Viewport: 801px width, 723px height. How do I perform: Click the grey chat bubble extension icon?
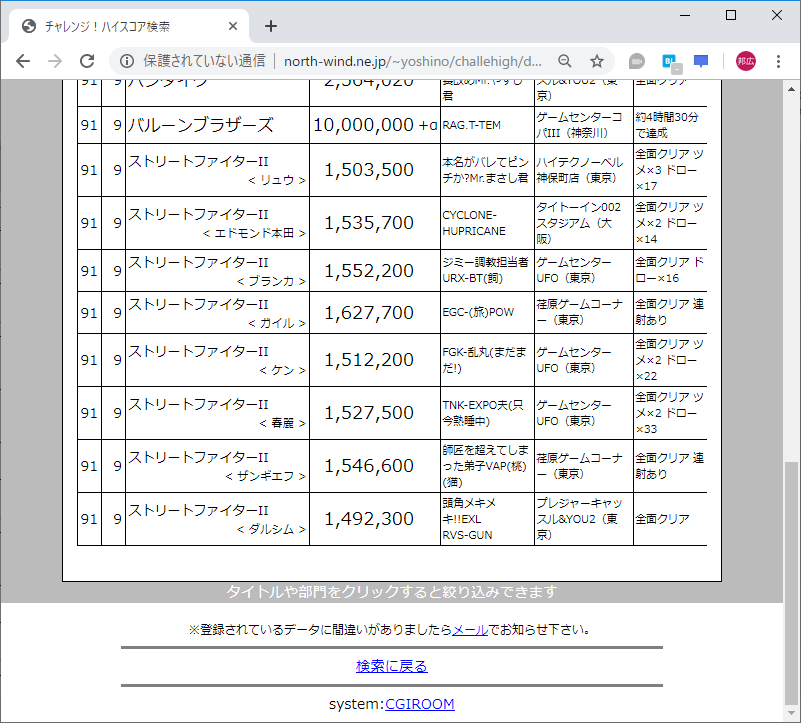click(637, 61)
